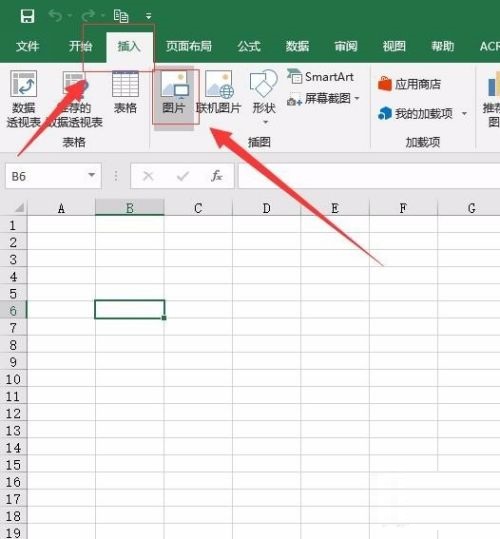Select column D header
Screen dimensions: 500x539
pos(267,208)
